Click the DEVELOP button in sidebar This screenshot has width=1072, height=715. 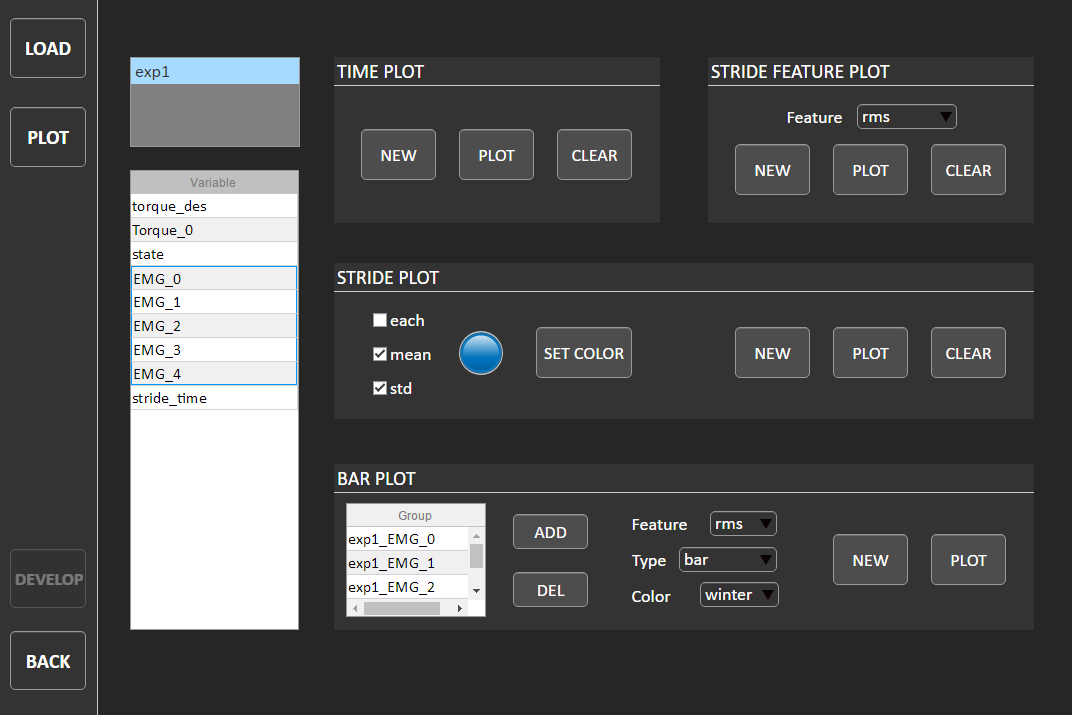(x=48, y=579)
